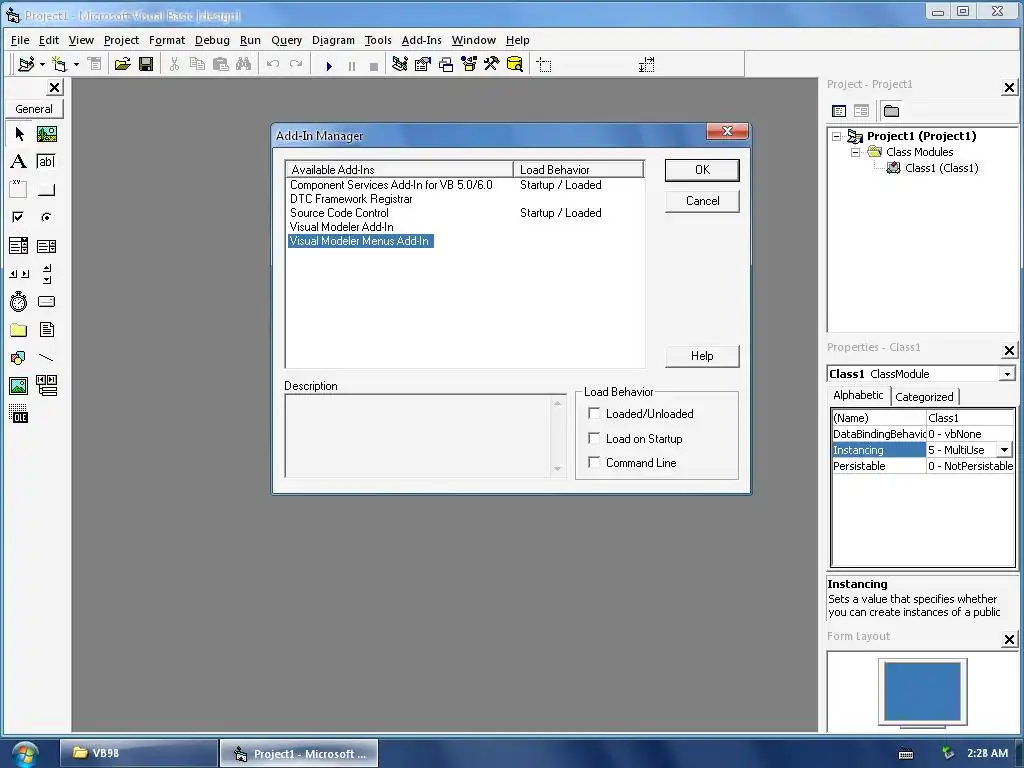
Task: Click the (Name) property value Class1
Action: pos(970,418)
